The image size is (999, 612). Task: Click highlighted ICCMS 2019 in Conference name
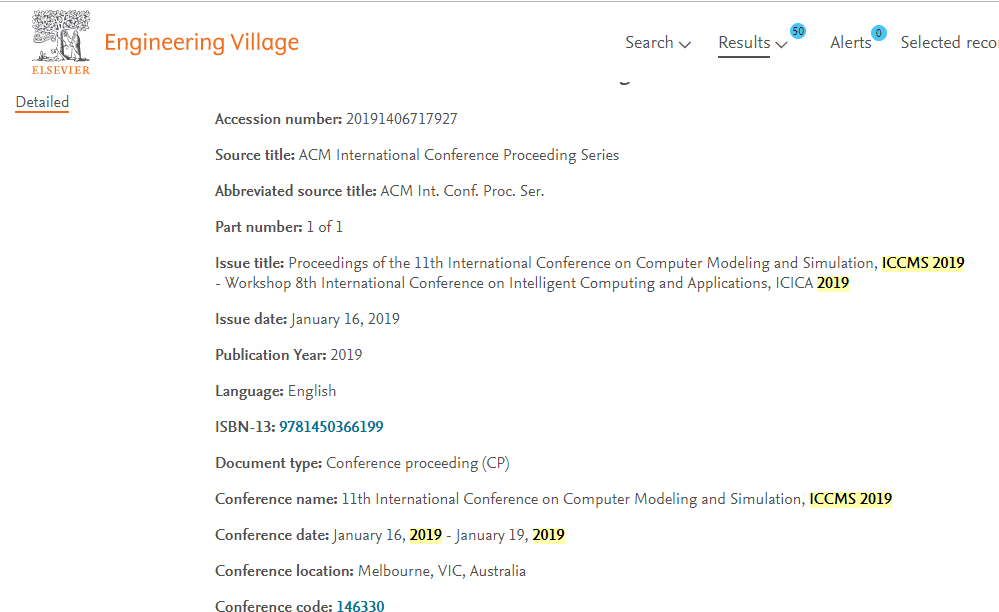coord(851,499)
